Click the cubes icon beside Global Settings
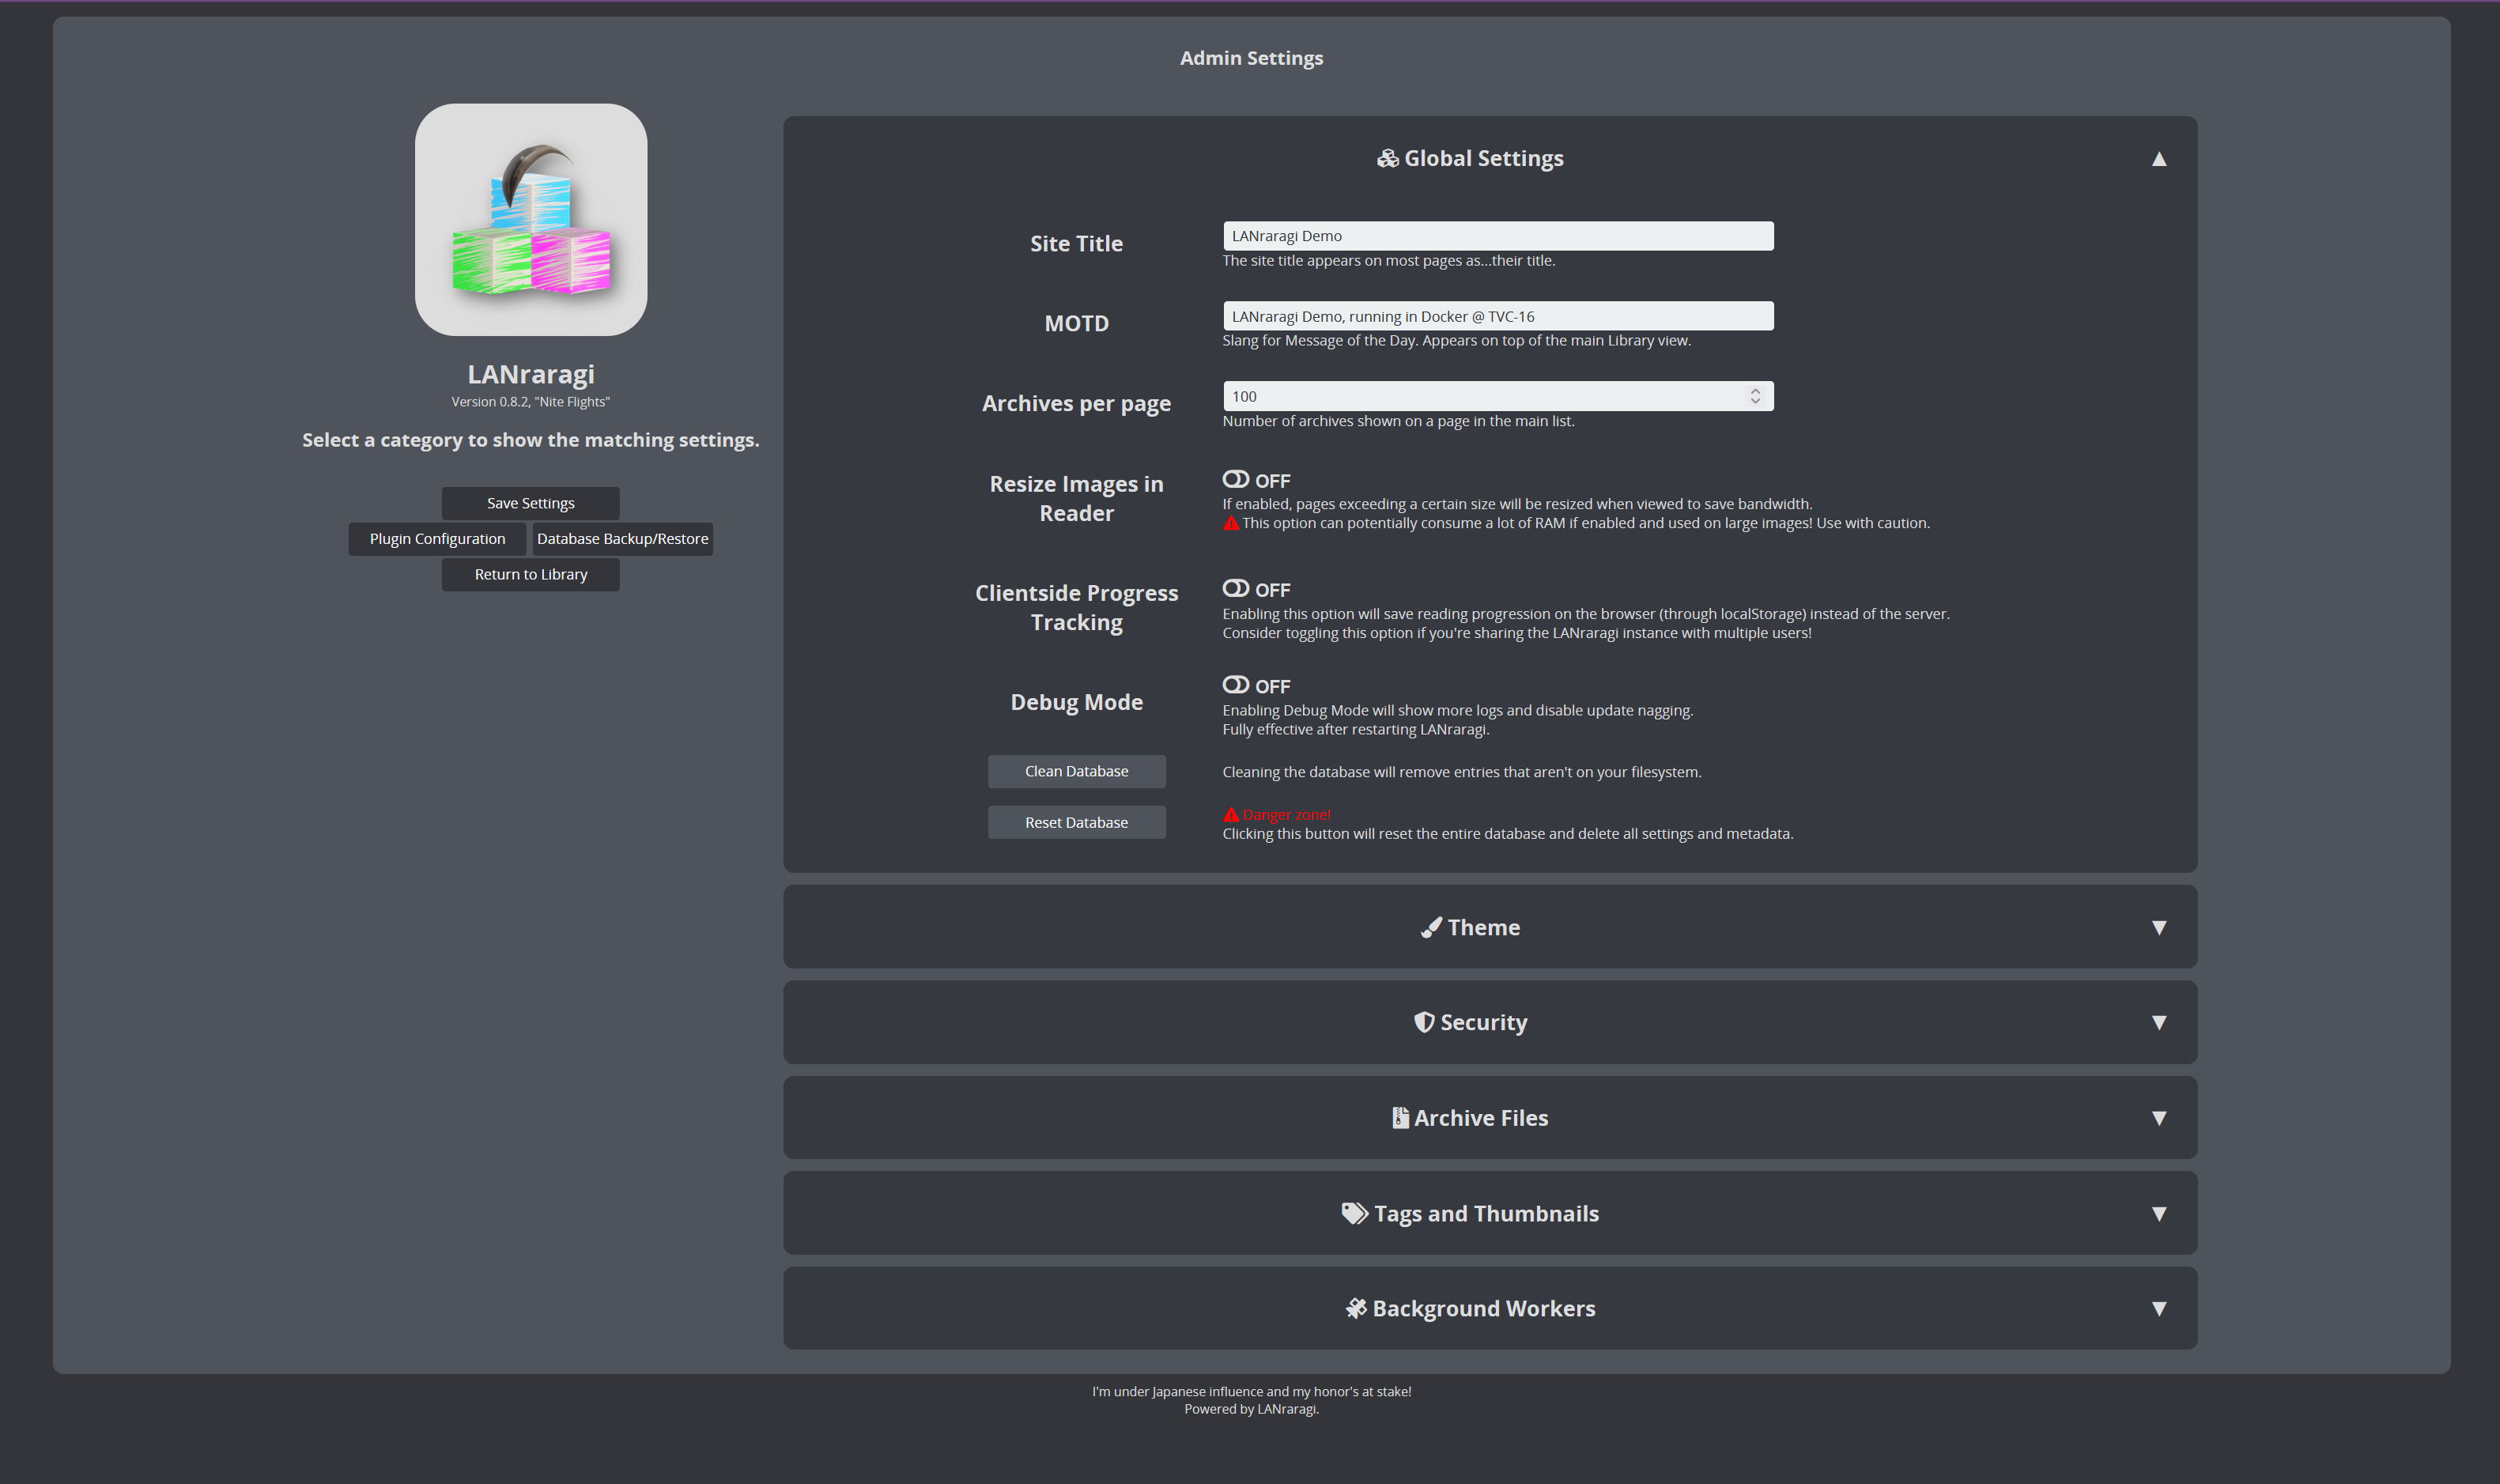Viewport: 2500px width, 1484px height. pyautogui.click(x=1387, y=159)
